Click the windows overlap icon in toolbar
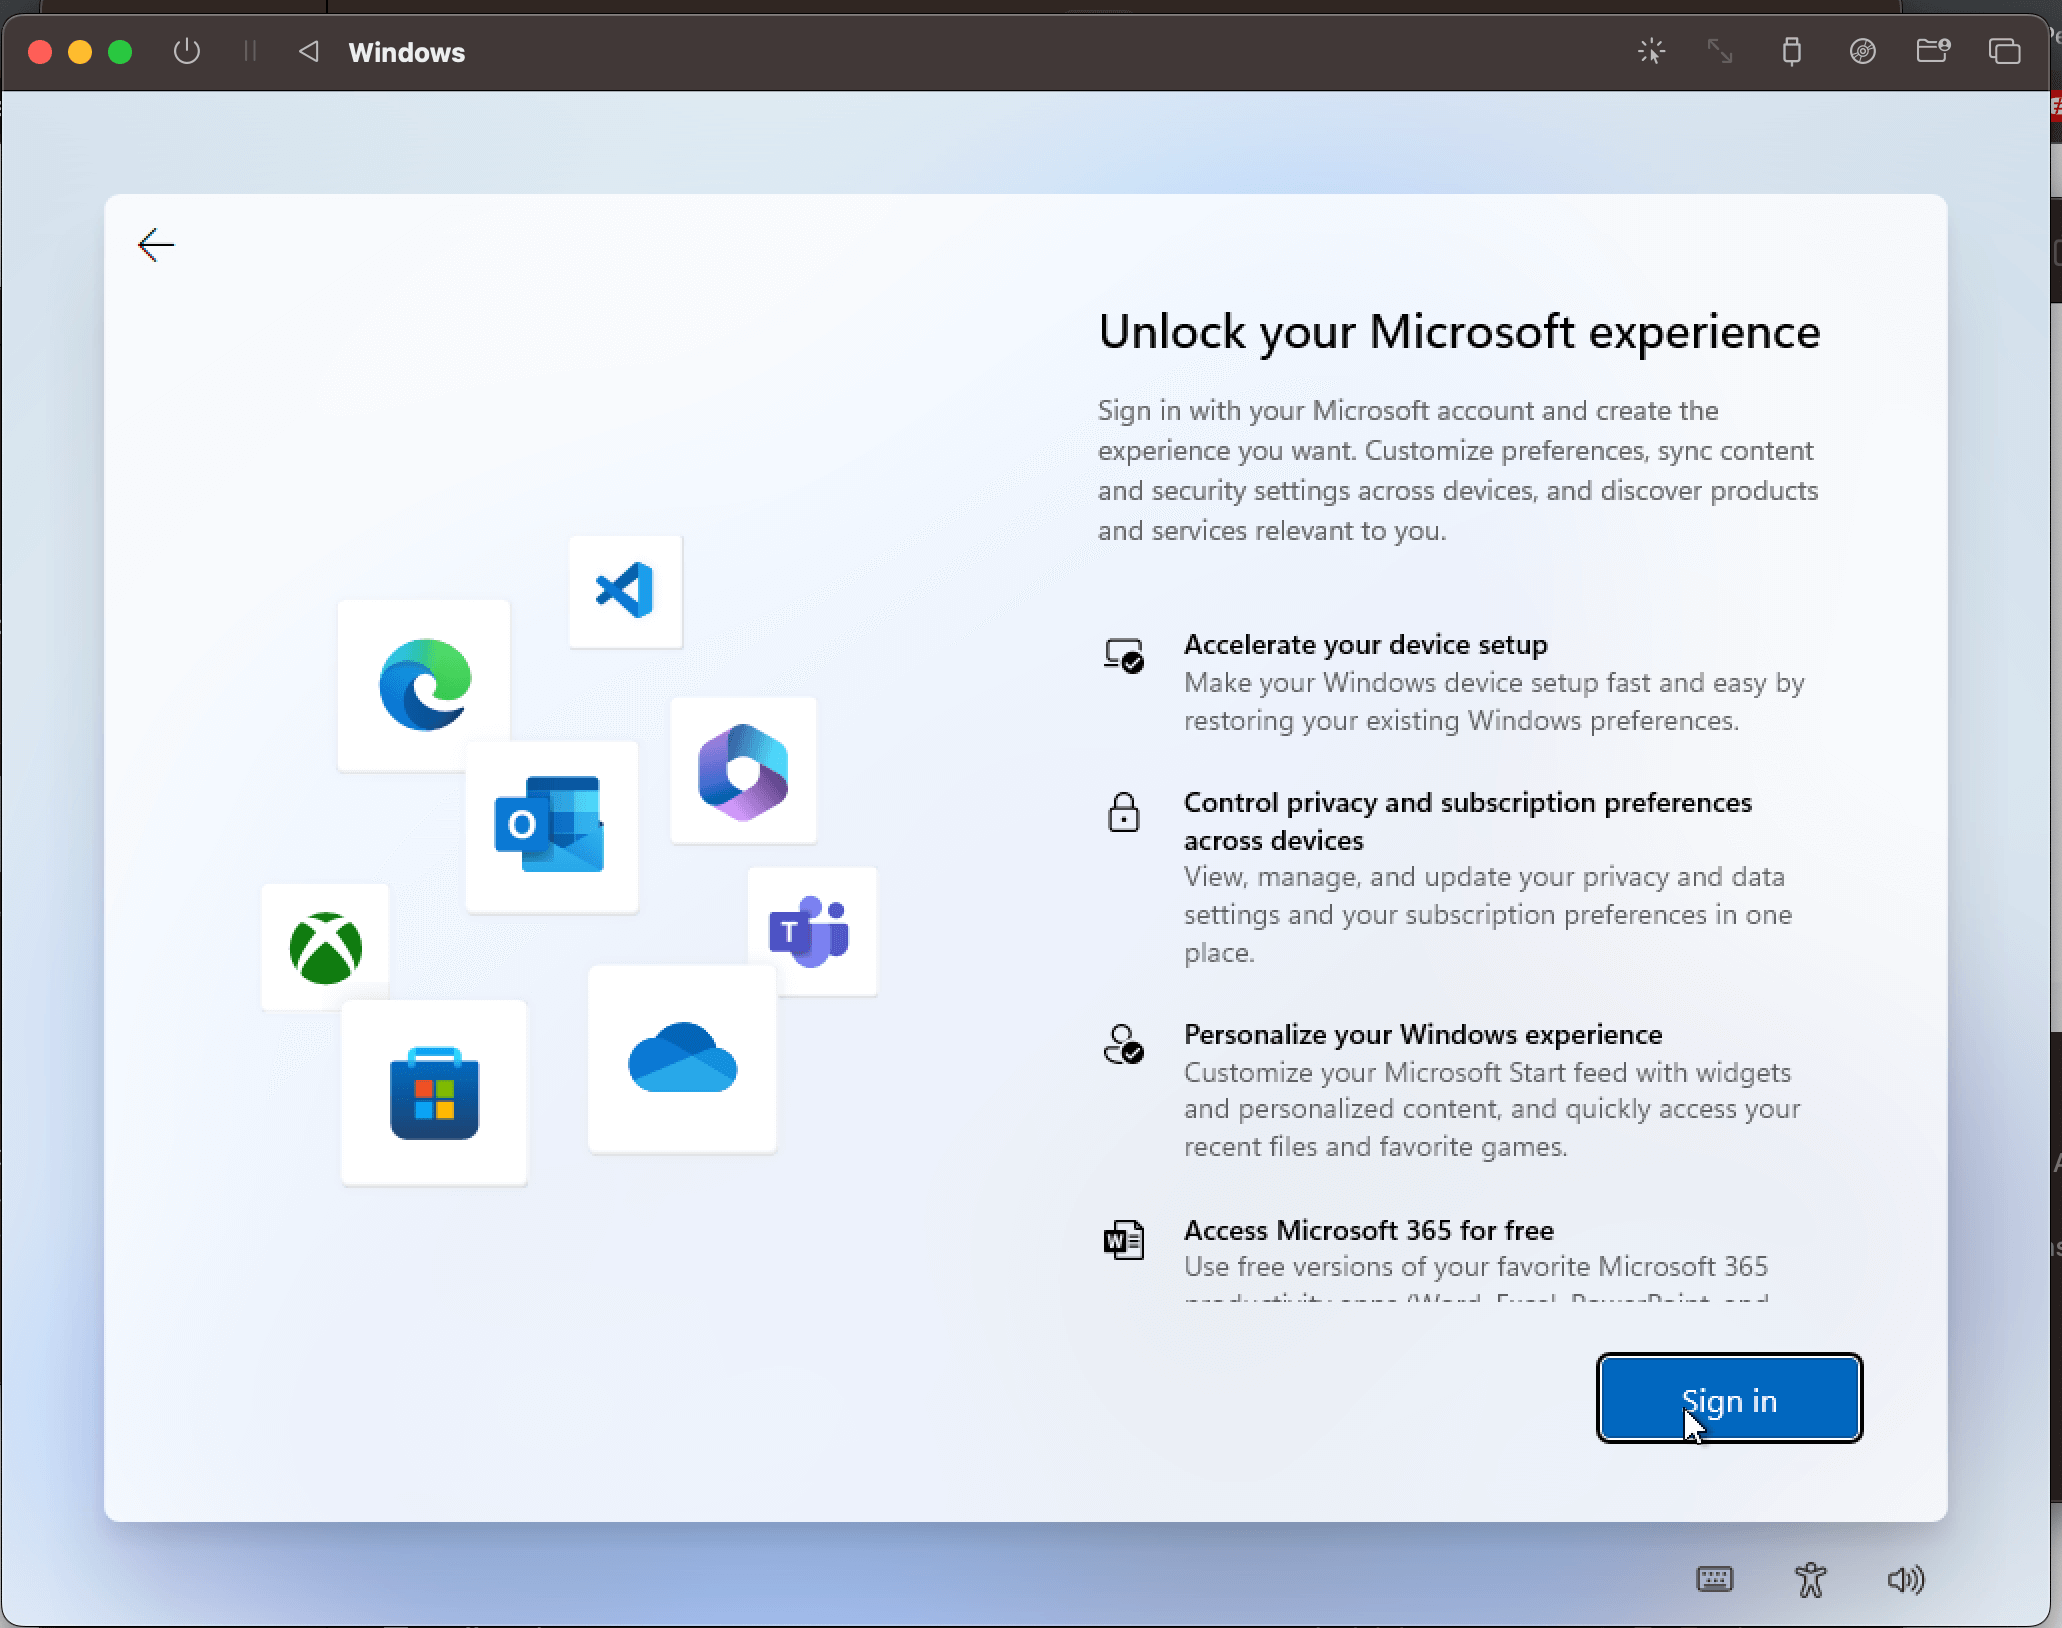The width and height of the screenshot is (2062, 1628). (x=2004, y=51)
